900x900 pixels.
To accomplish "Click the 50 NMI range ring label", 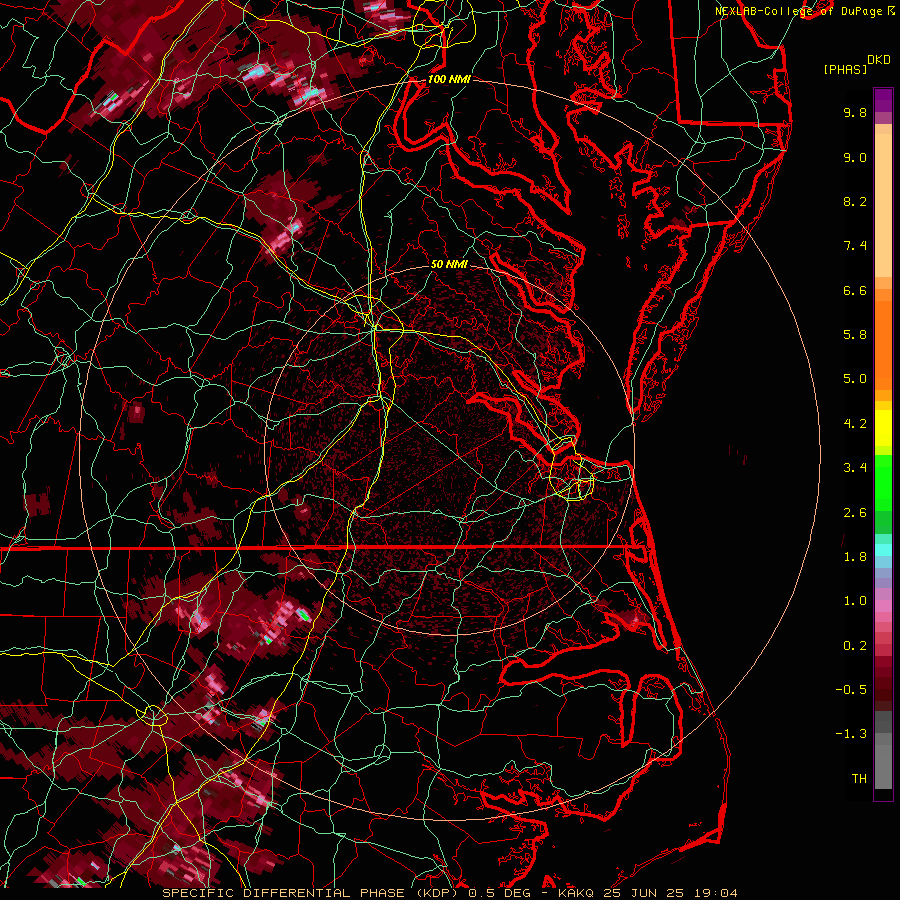I will tap(449, 264).
